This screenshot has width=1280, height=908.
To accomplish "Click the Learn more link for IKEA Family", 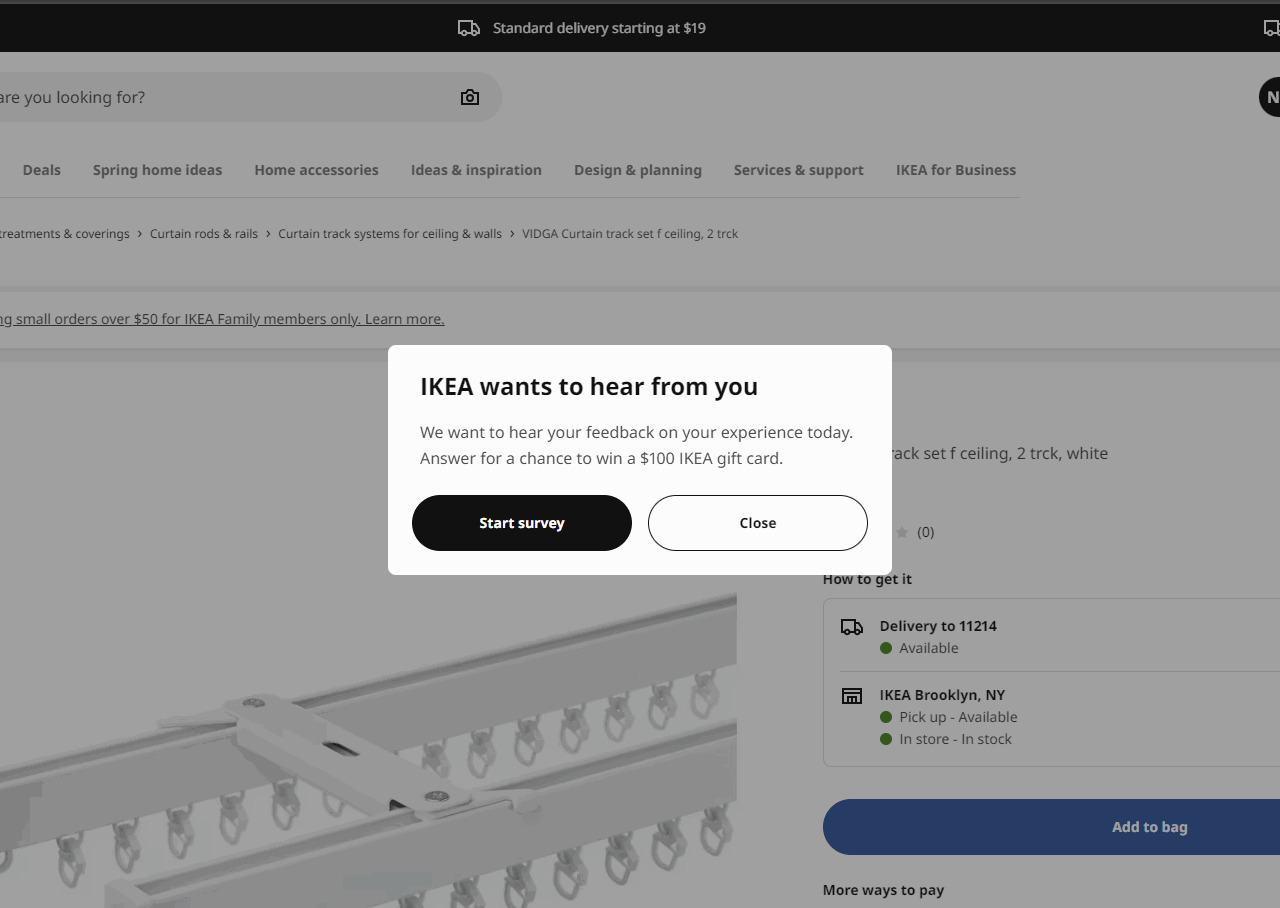I will coord(404,319).
